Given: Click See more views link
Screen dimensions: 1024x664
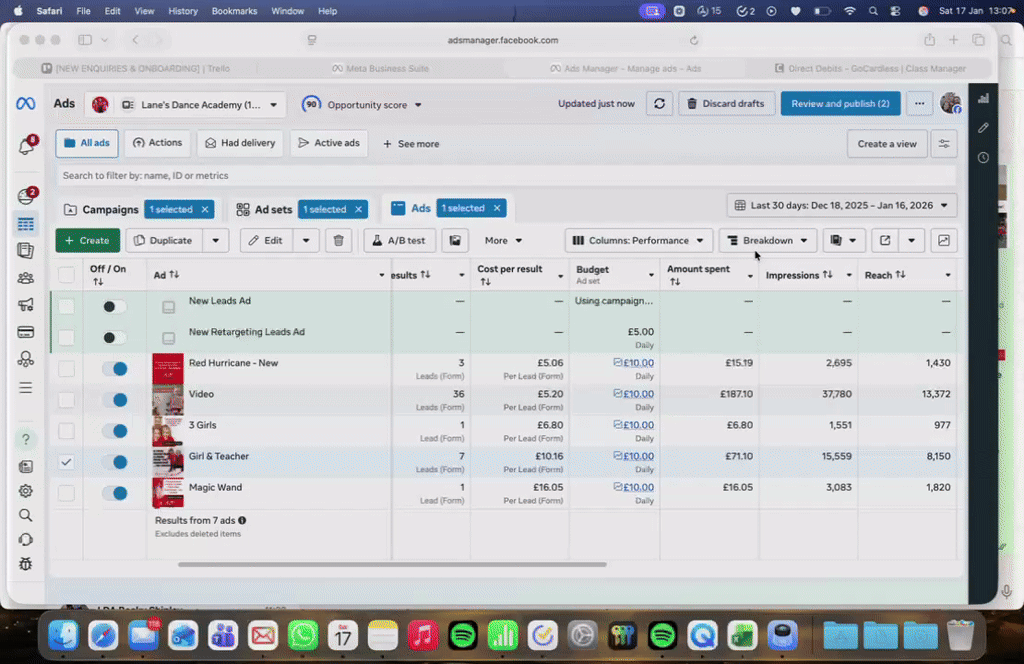Looking at the screenshot, I should click(411, 144).
